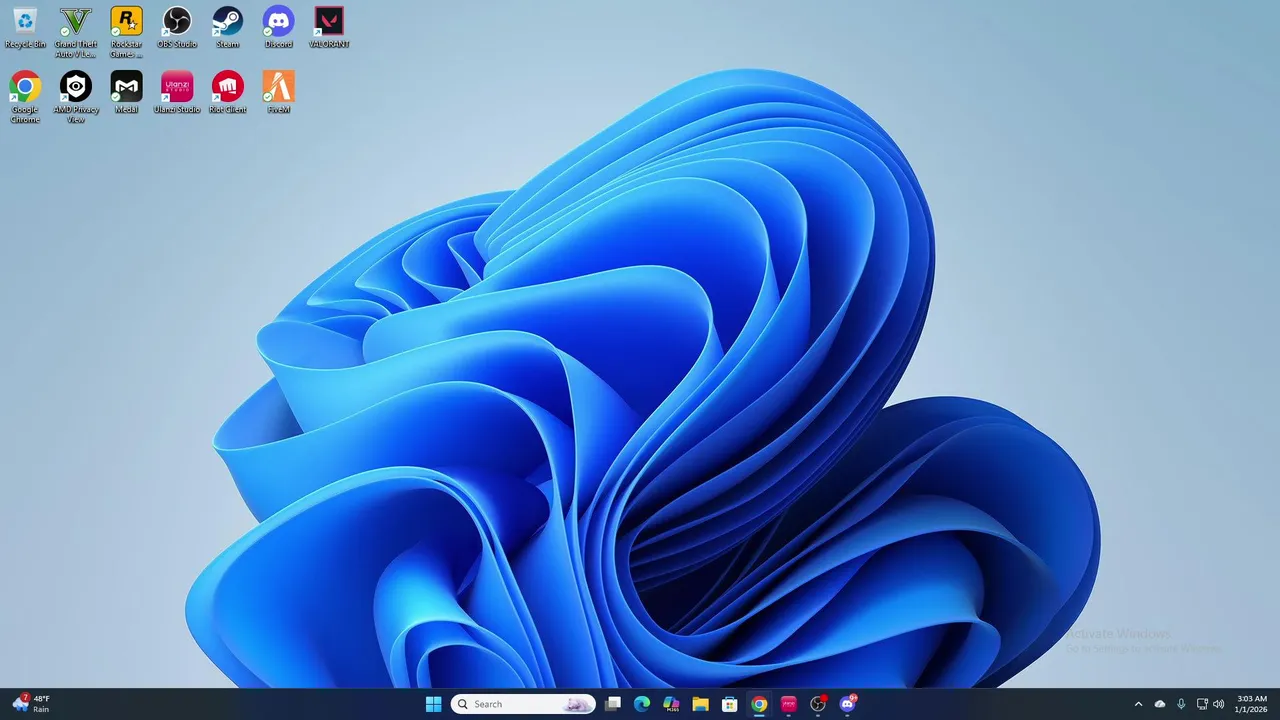
Task: Open network settings from tray icon
Action: [1202, 704]
